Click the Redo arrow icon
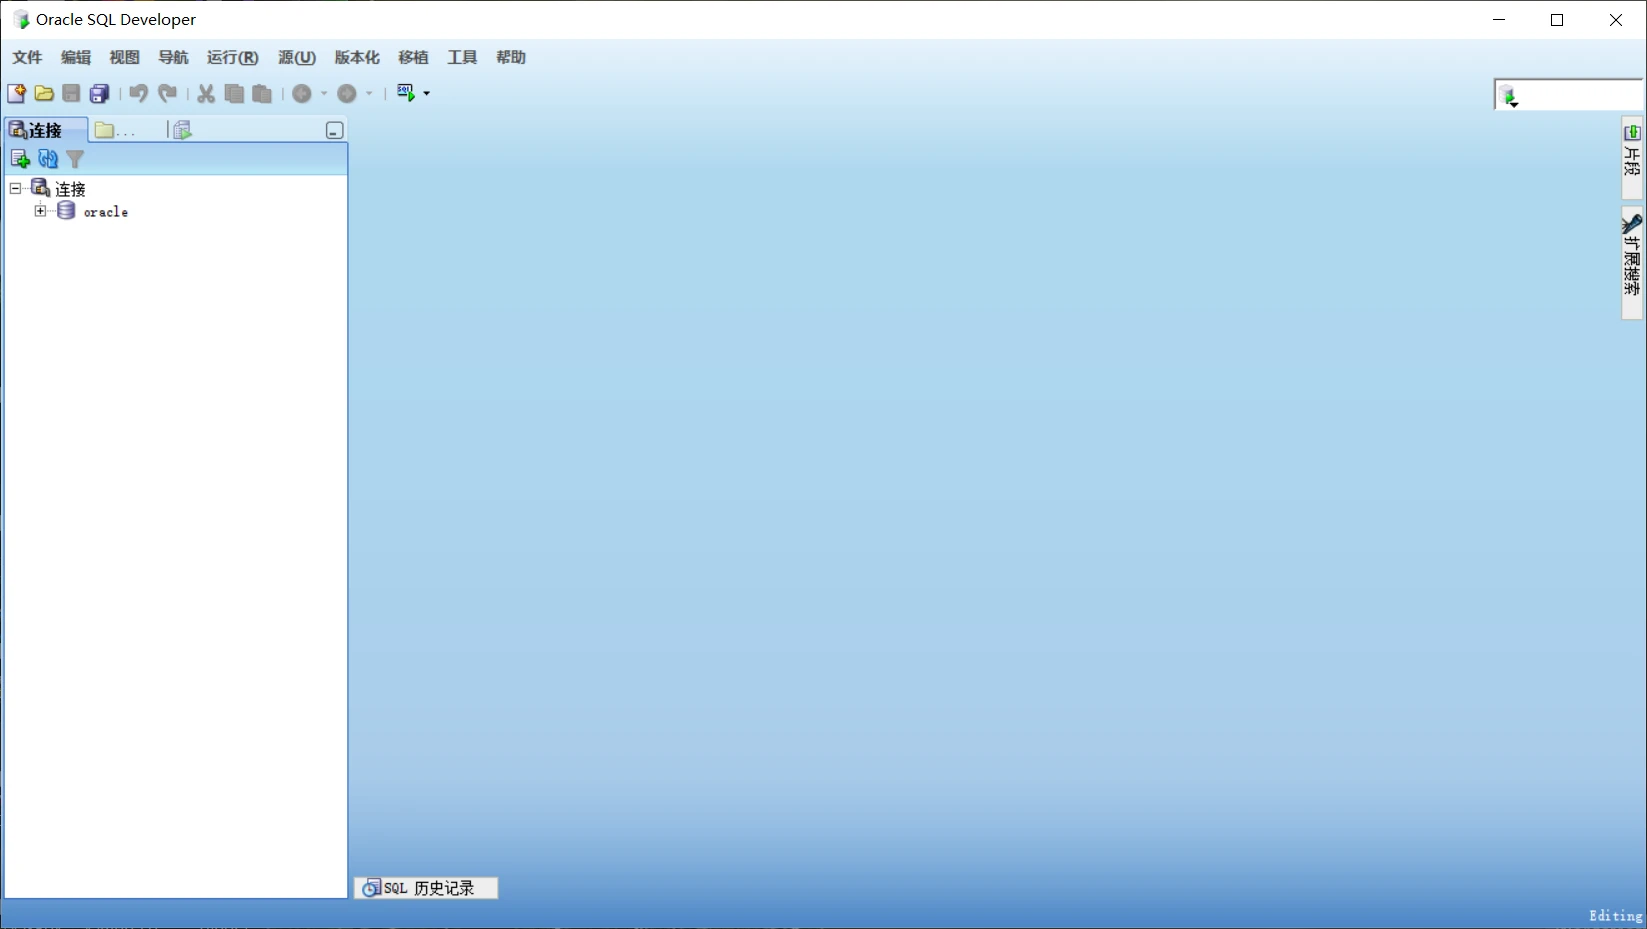The image size is (1647, 929). pos(167,93)
